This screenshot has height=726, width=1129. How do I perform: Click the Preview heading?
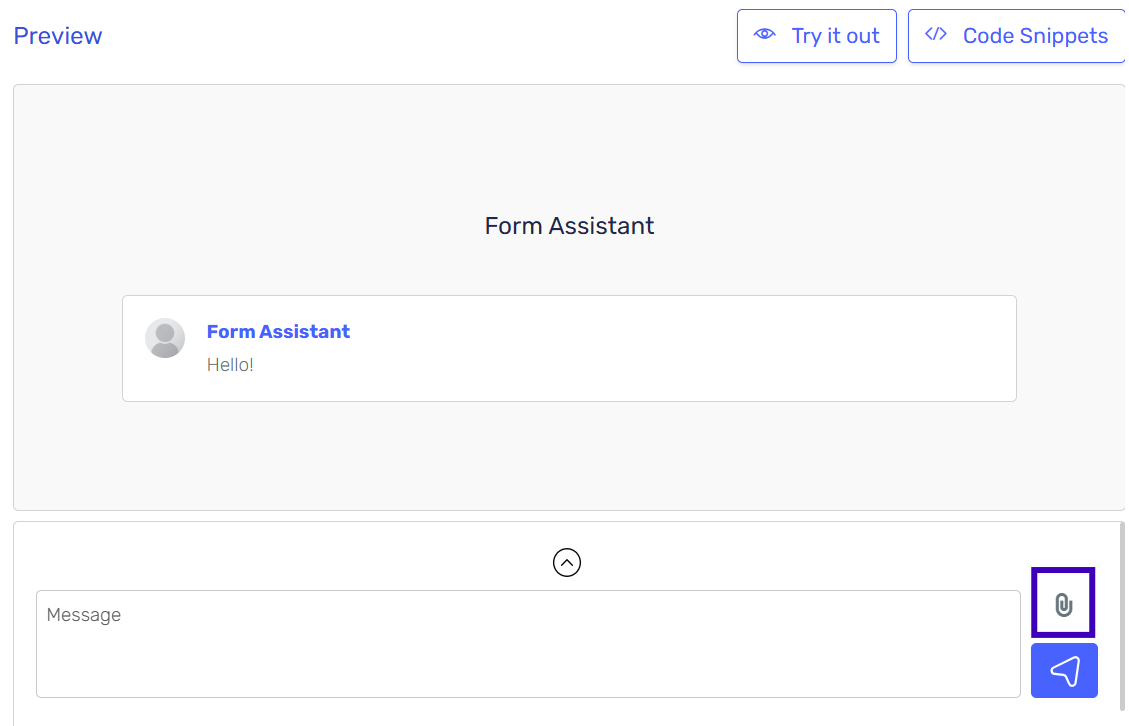click(58, 36)
